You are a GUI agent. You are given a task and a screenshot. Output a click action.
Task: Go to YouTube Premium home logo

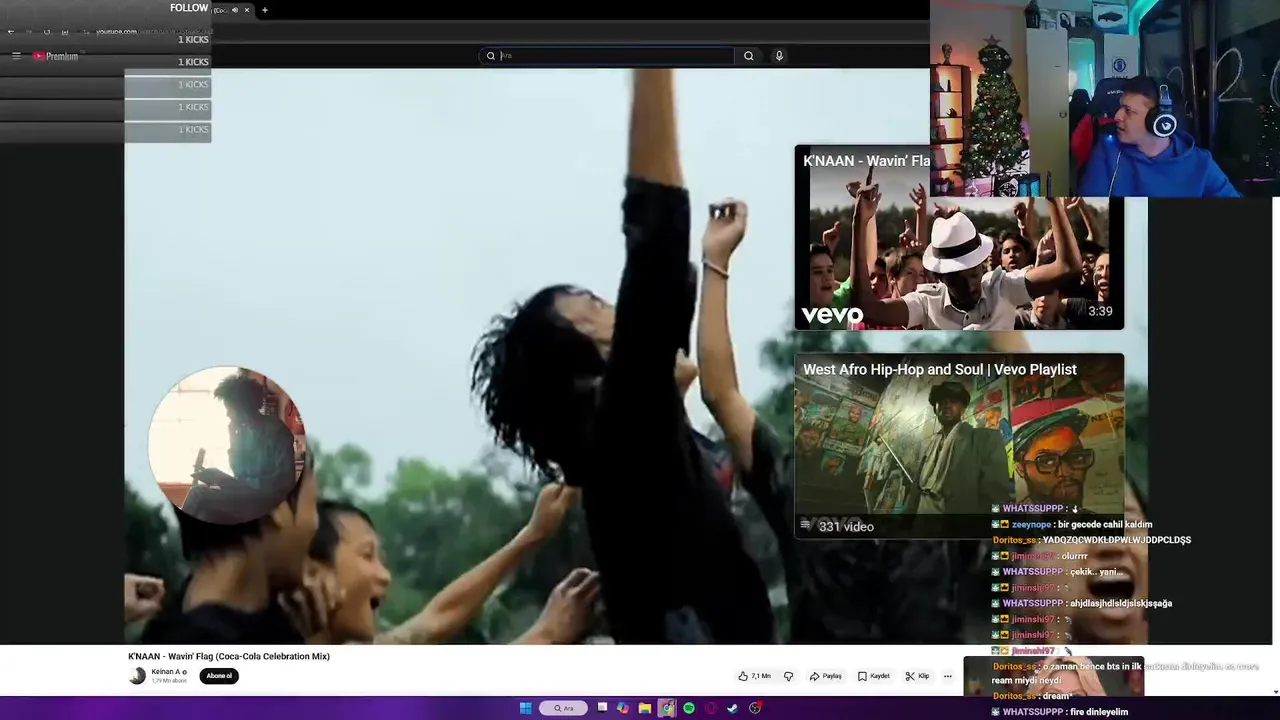click(55, 56)
